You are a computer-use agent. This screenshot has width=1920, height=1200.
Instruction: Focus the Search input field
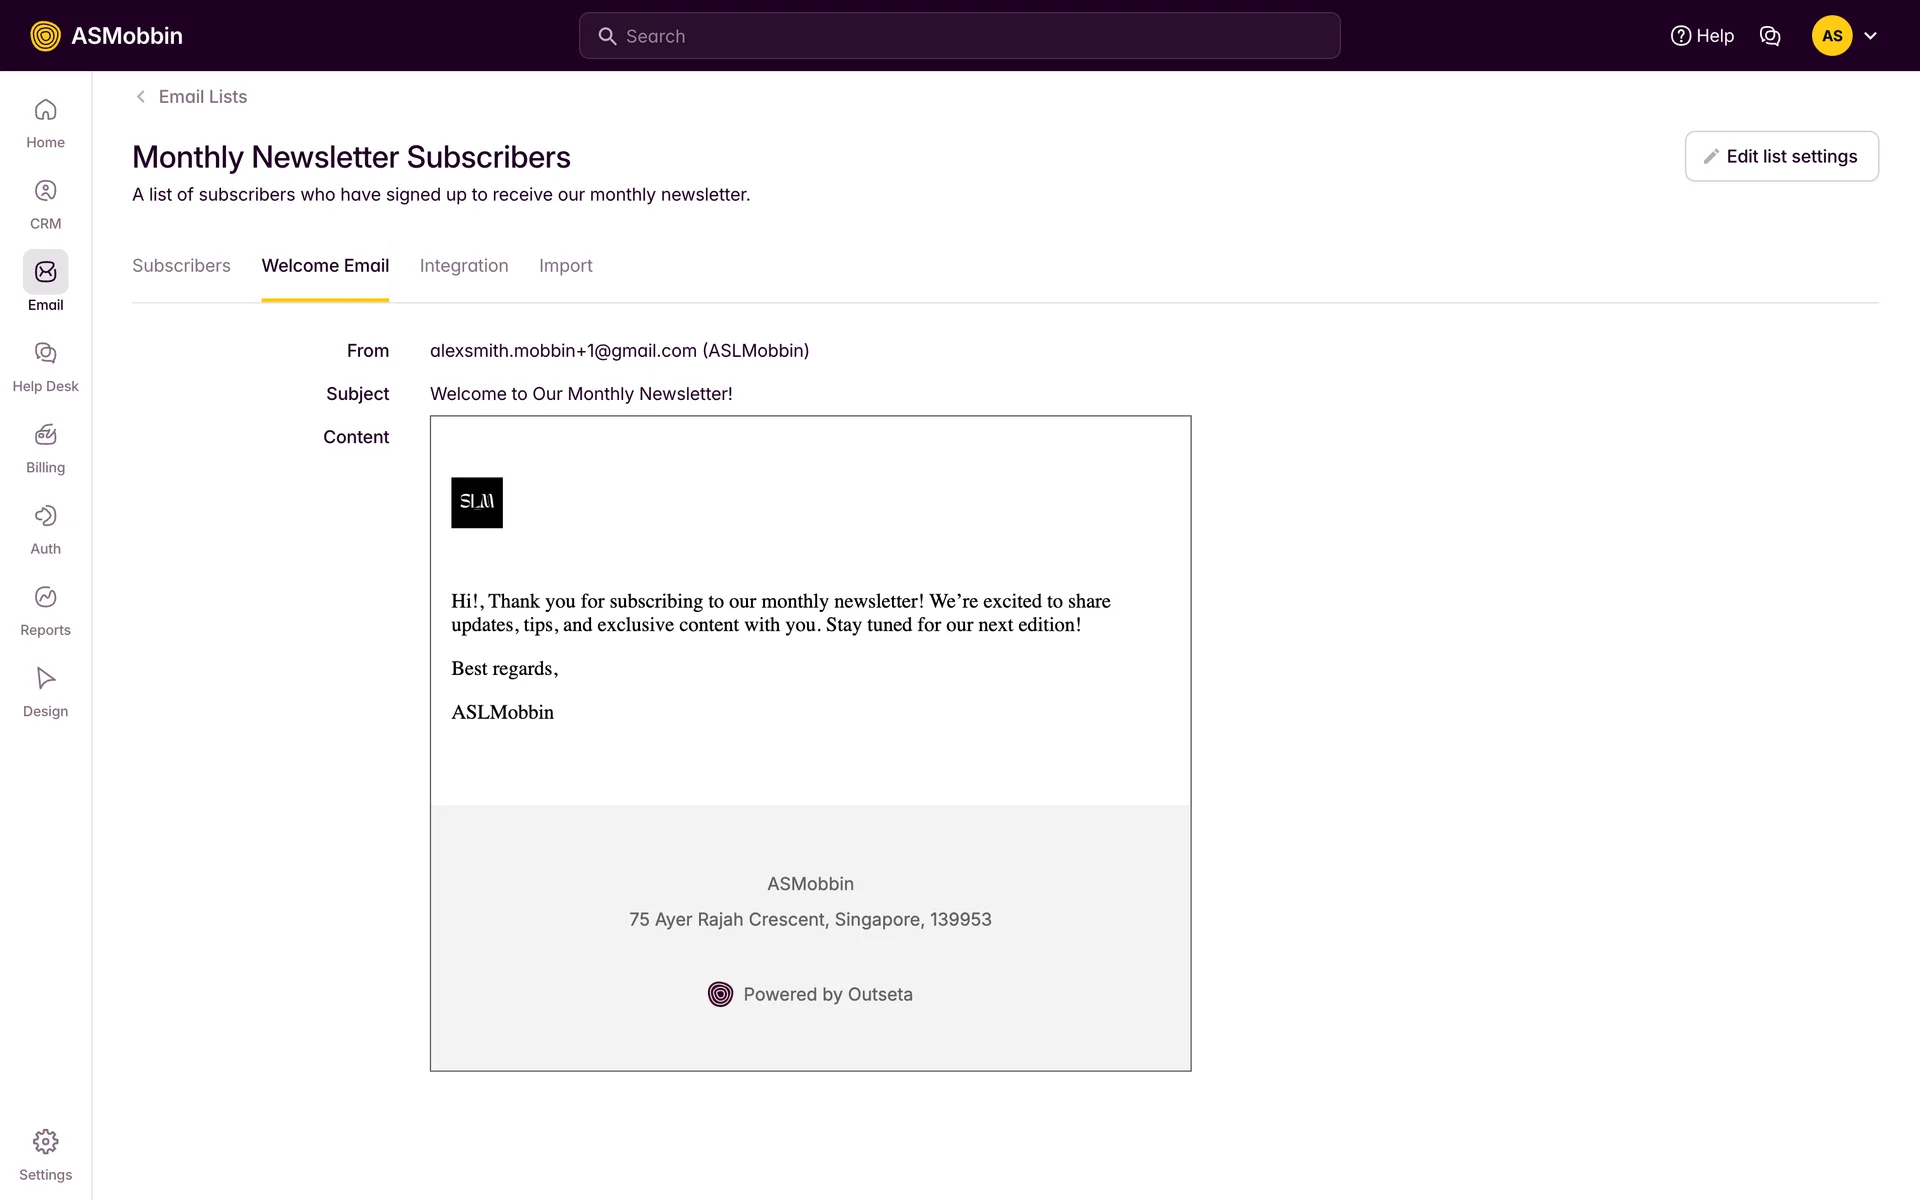960,36
